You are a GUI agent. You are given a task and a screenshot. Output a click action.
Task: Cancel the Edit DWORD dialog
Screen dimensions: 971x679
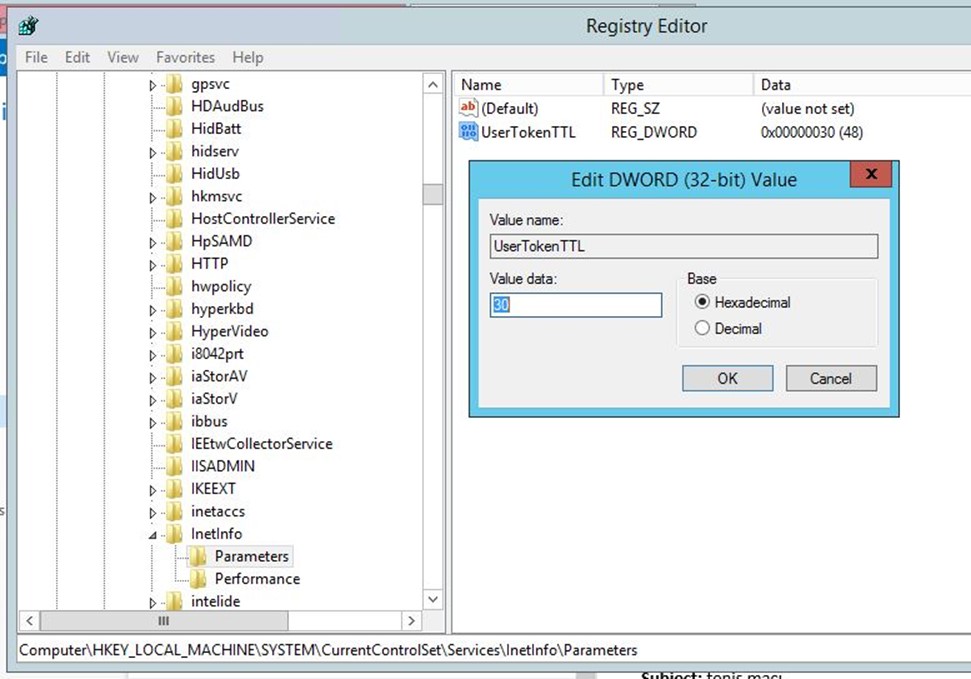point(831,378)
